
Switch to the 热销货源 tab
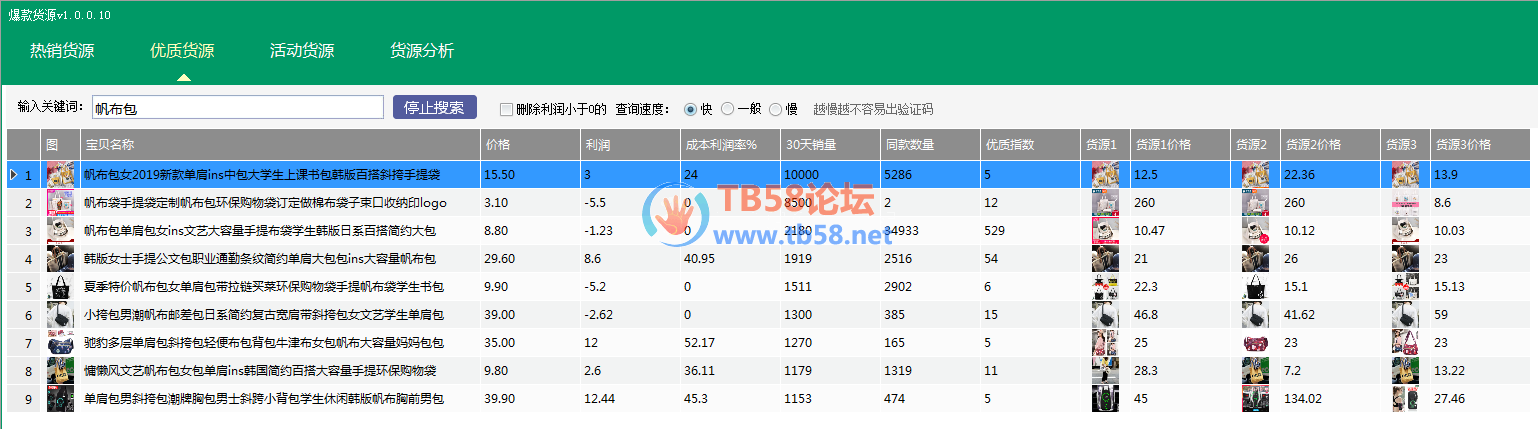click(x=62, y=51)
